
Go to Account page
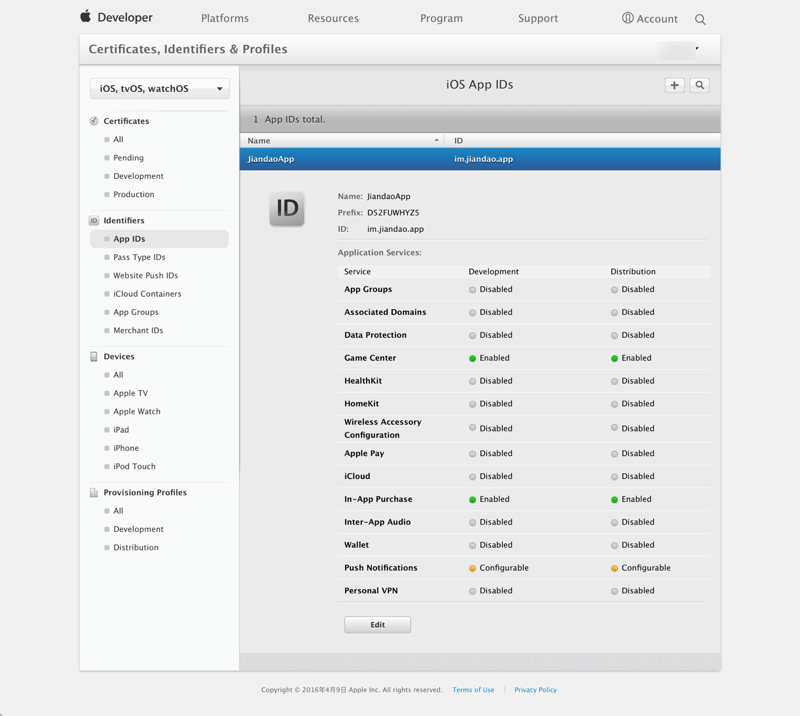pyautogui.click(x=657, y=19)
